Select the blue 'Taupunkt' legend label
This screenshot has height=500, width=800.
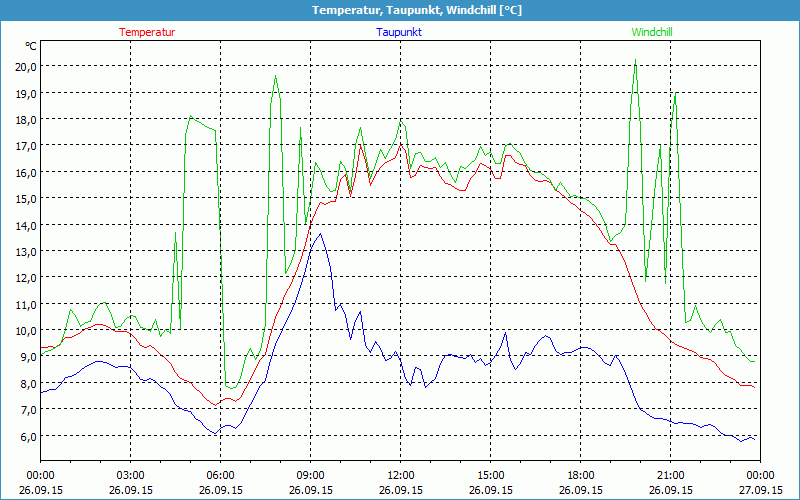pyautogui.click(x=399, y=32)
